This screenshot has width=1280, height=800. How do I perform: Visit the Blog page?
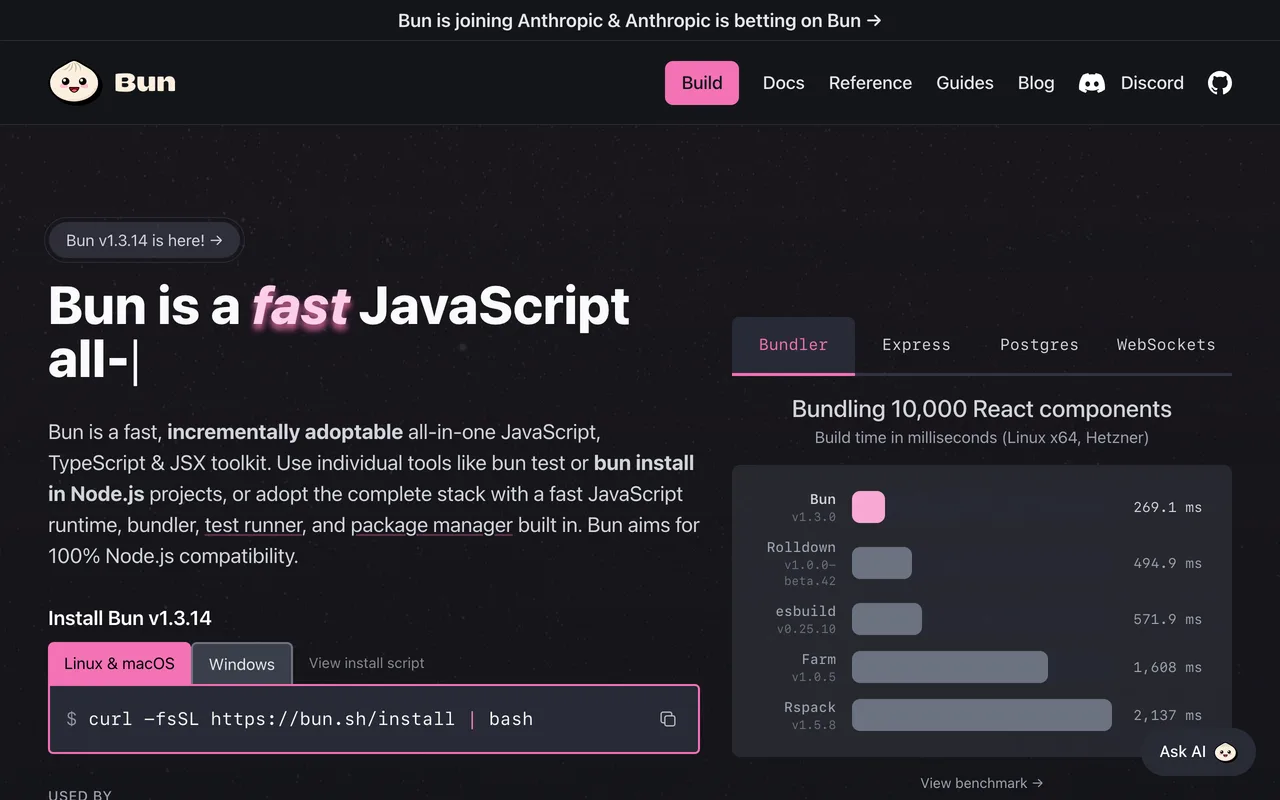click(1036, 83)
